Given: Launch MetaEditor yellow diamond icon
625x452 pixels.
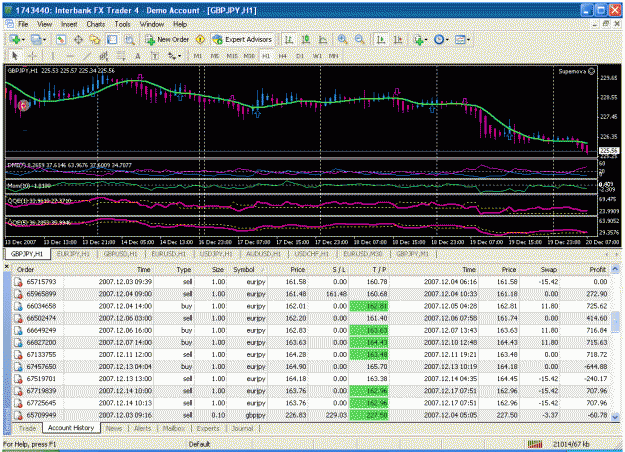Looking at the screenshot, I should [200, 39].
